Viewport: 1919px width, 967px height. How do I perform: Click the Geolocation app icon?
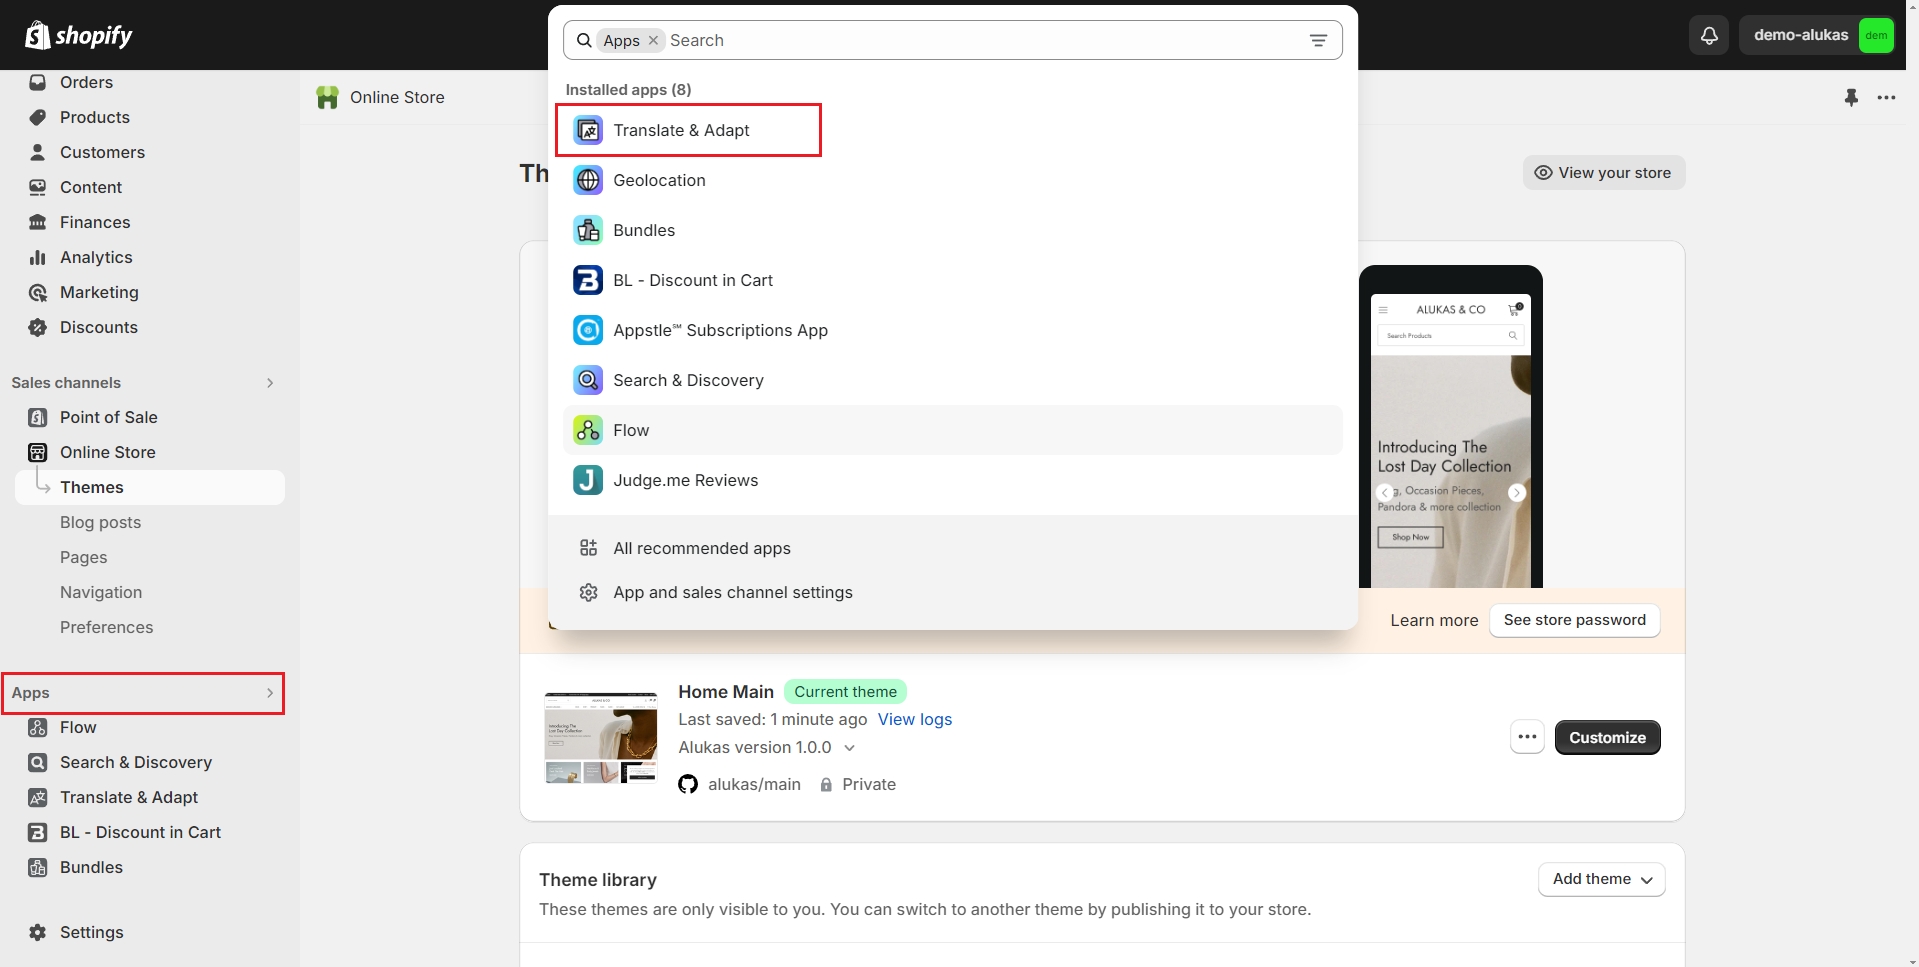[x=588, y=180]
